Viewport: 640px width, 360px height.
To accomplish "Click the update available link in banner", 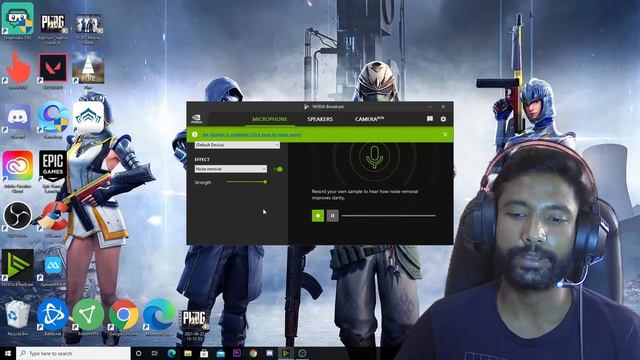I will [252, 134].
